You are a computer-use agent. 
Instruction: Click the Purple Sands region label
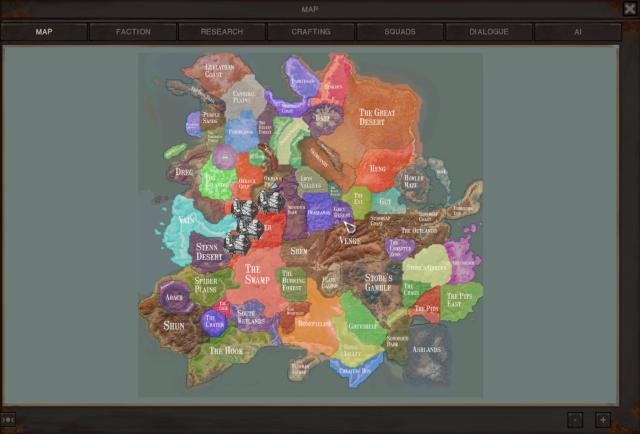point(211,118)
